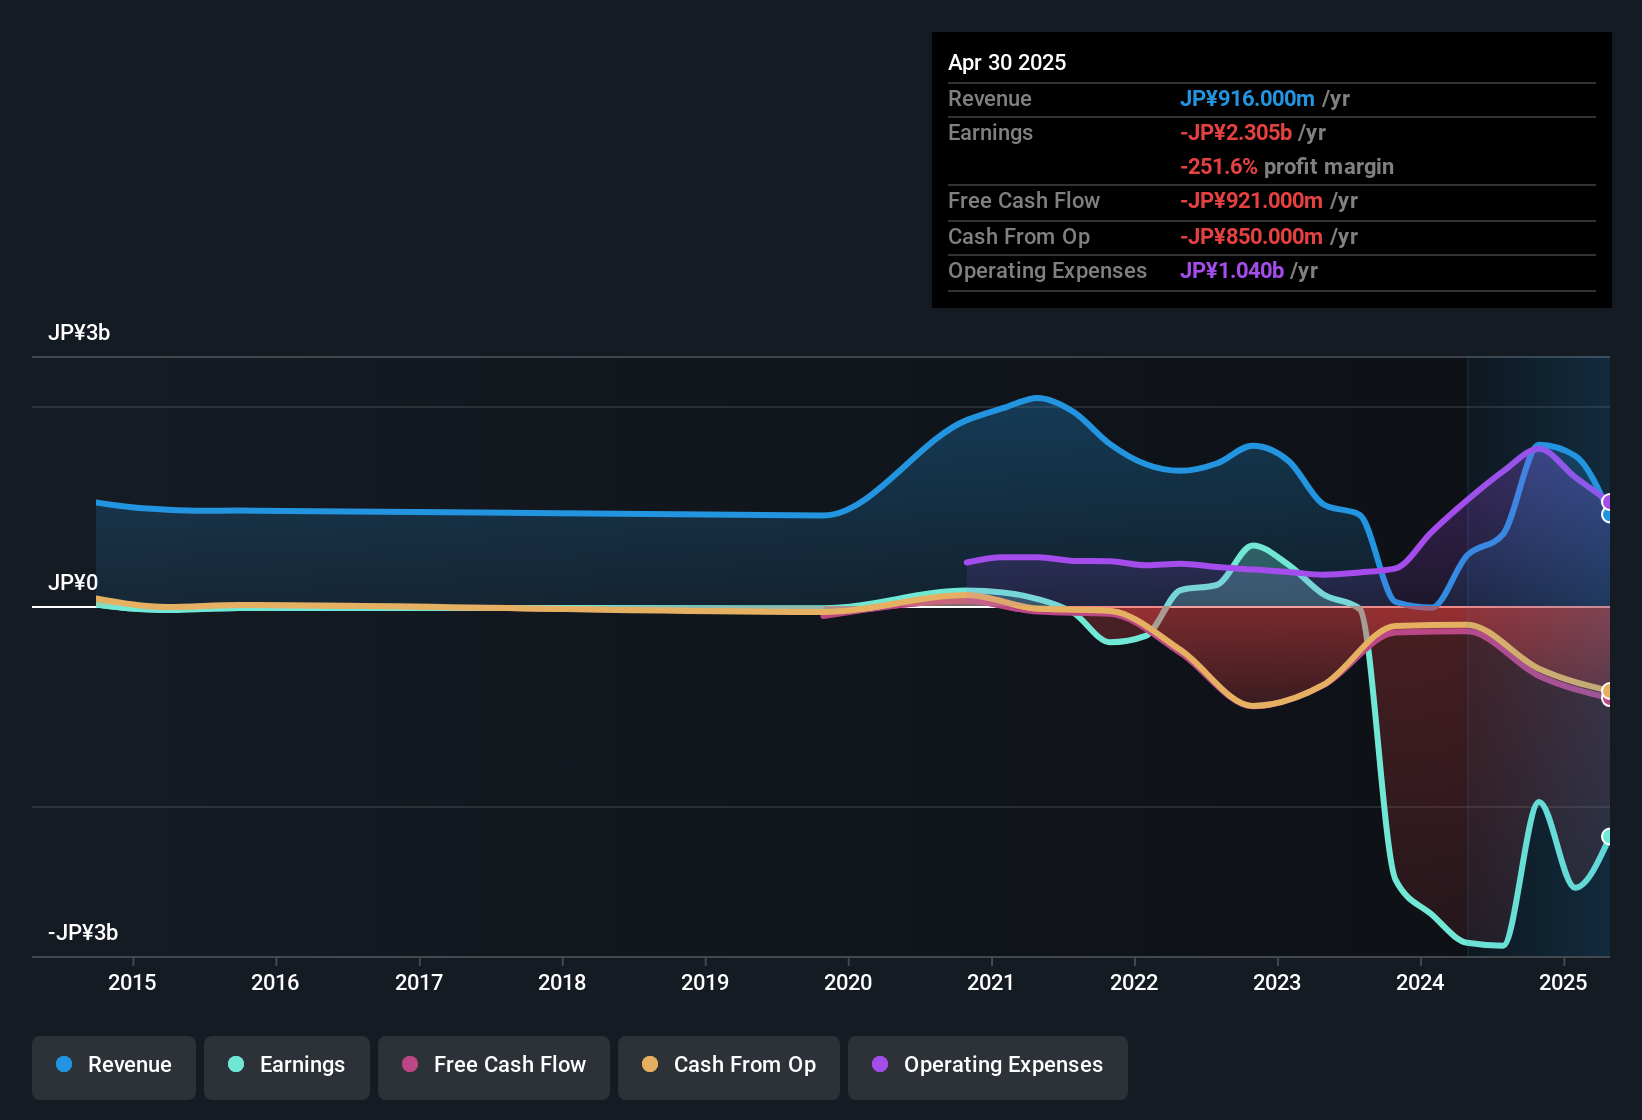Click the 2025 x-axis label
This screenshot has height=1120, width=1642.
(1563, 983)
